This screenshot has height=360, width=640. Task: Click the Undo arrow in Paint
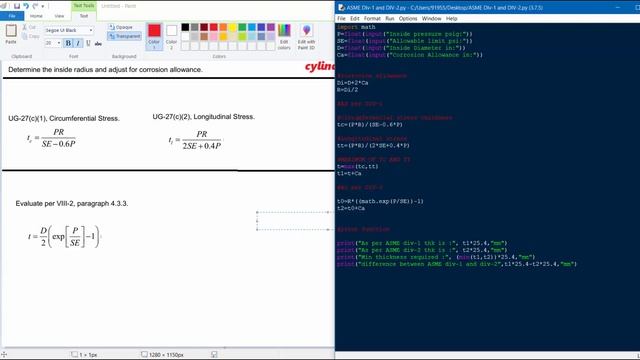click(26, 6)
